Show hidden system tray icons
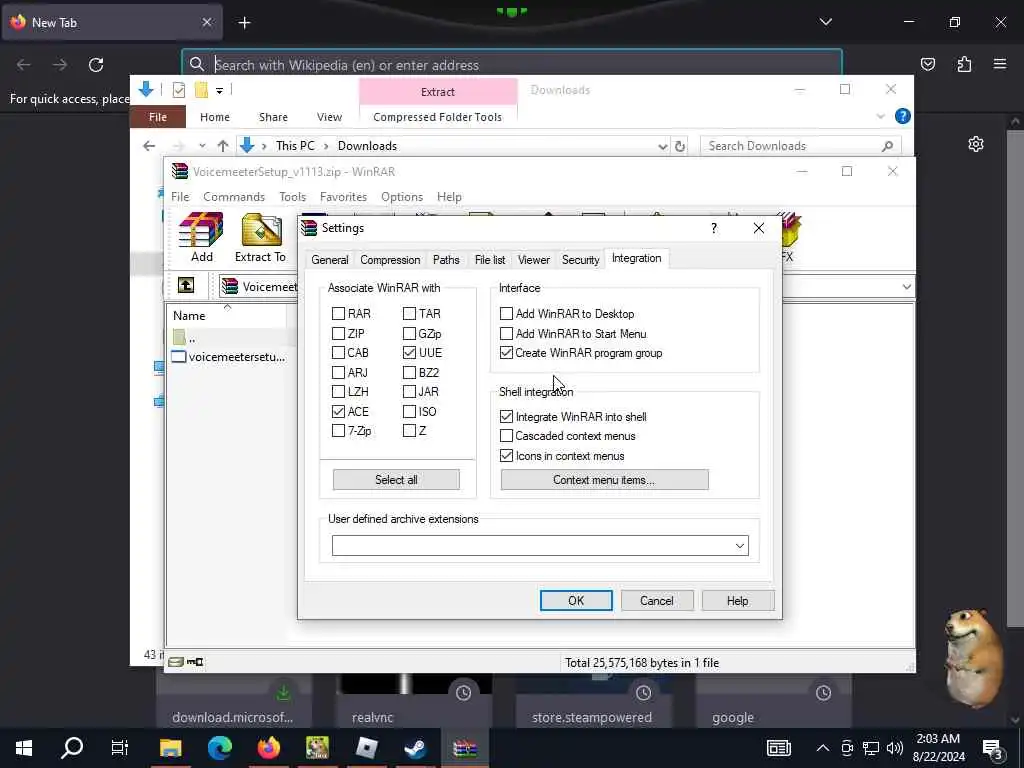1024x768 pixels. coord(823,748)
